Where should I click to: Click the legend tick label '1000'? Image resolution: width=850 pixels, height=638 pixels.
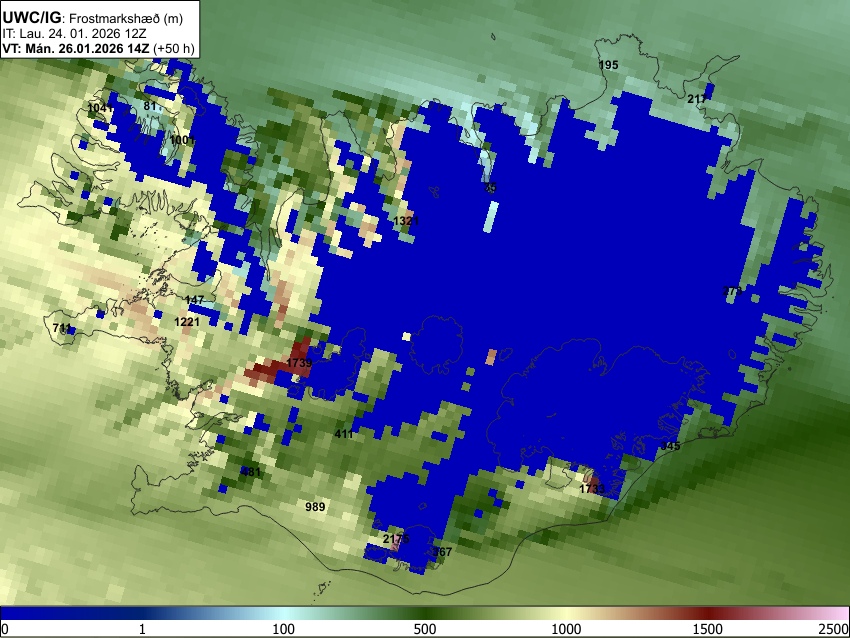pyautogui.click(x=566, y=629)
